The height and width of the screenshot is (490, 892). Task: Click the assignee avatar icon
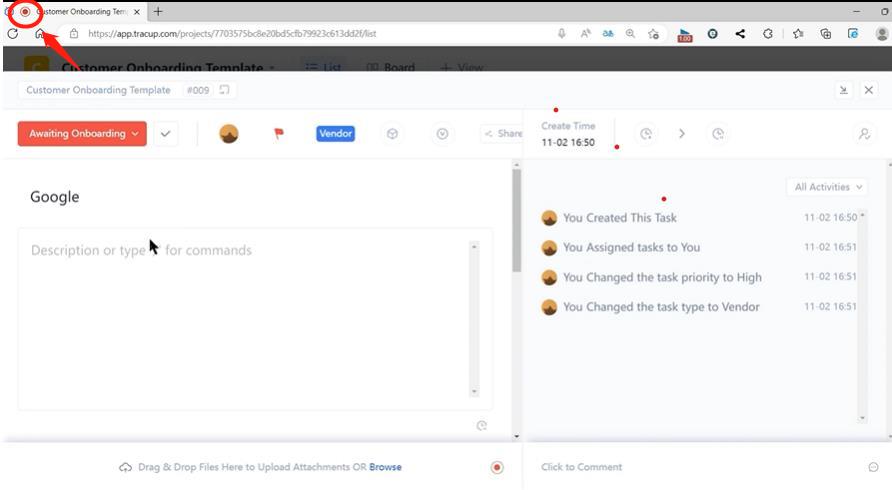(x=229, y=134)
